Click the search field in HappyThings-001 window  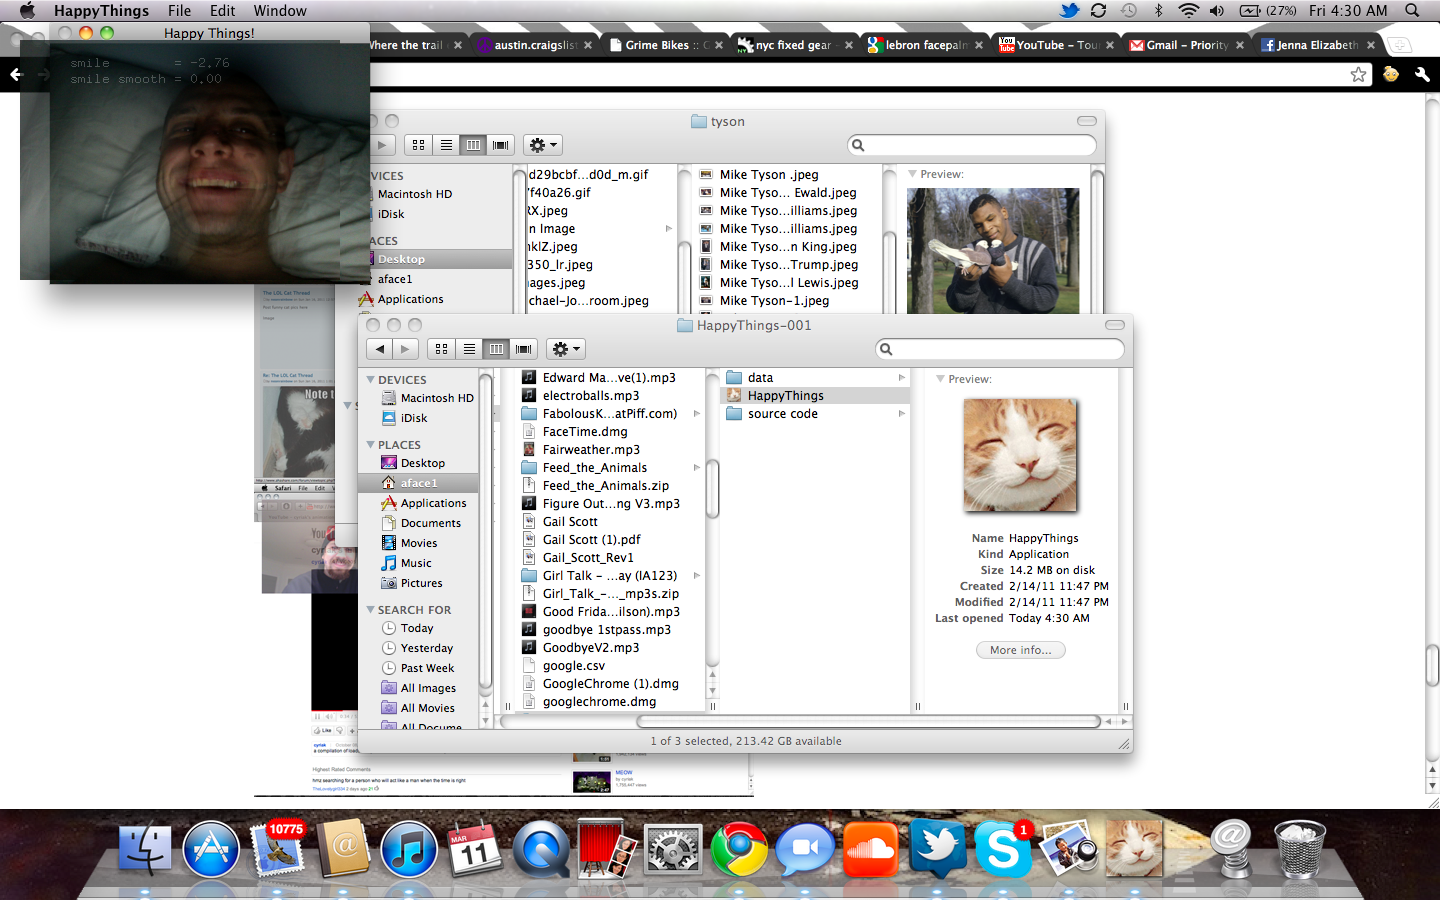pyautogui.click(x=1000, y=349)
